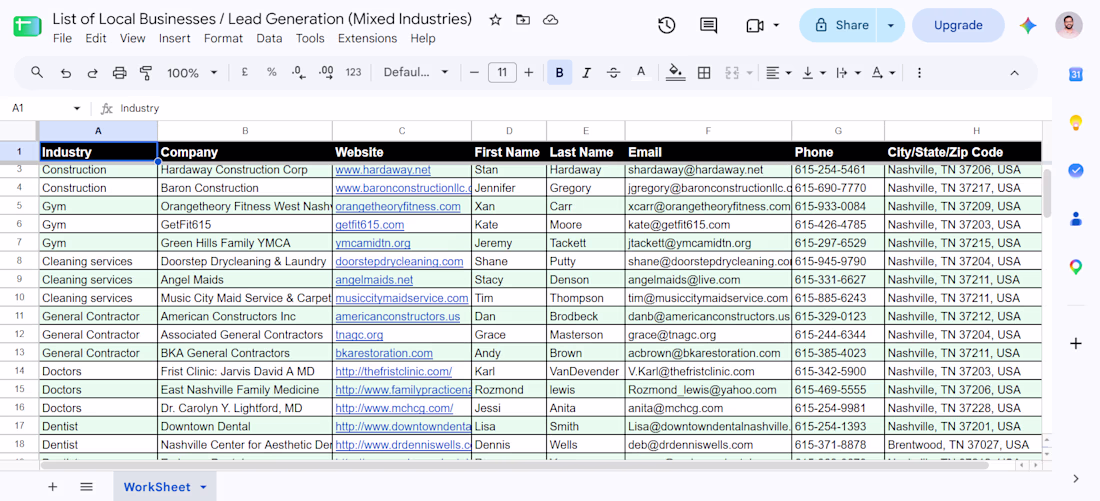Format as currency with pound icon

click(244, 72)
